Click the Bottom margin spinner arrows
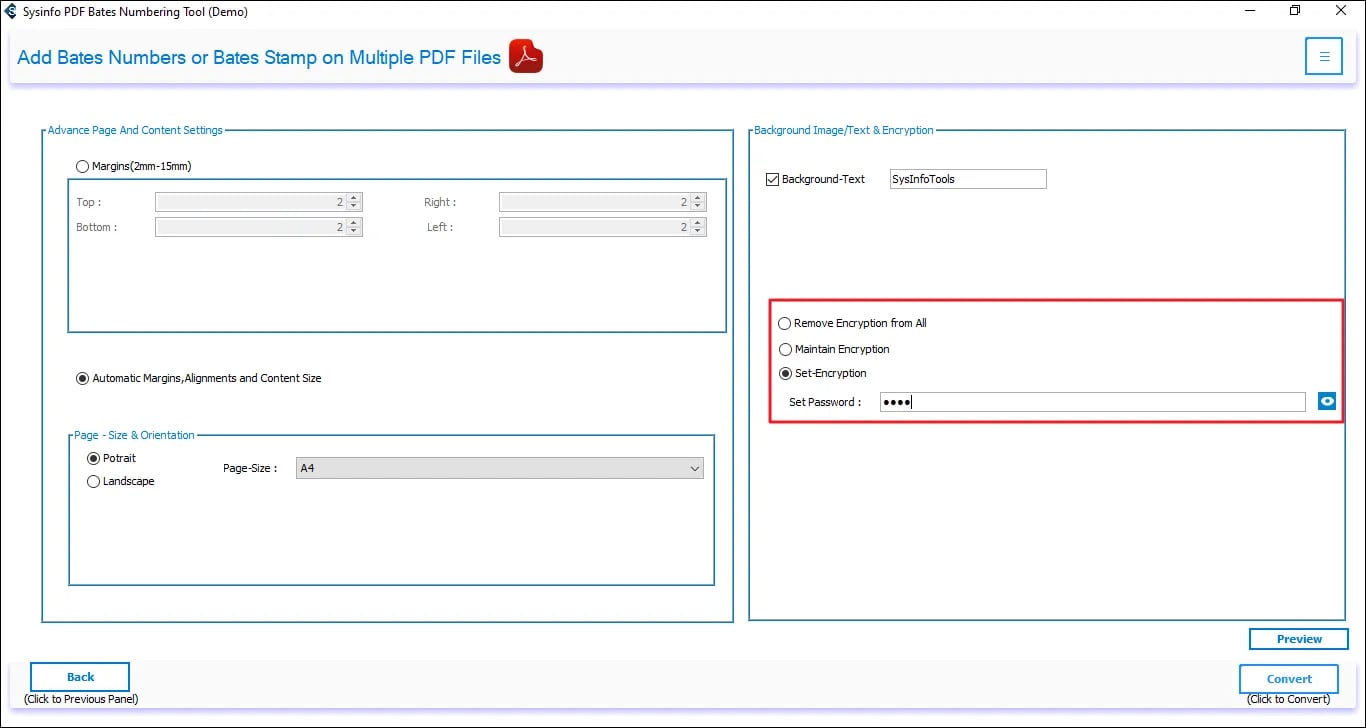Screen dimensions: 1366x728 pos(355,227)
